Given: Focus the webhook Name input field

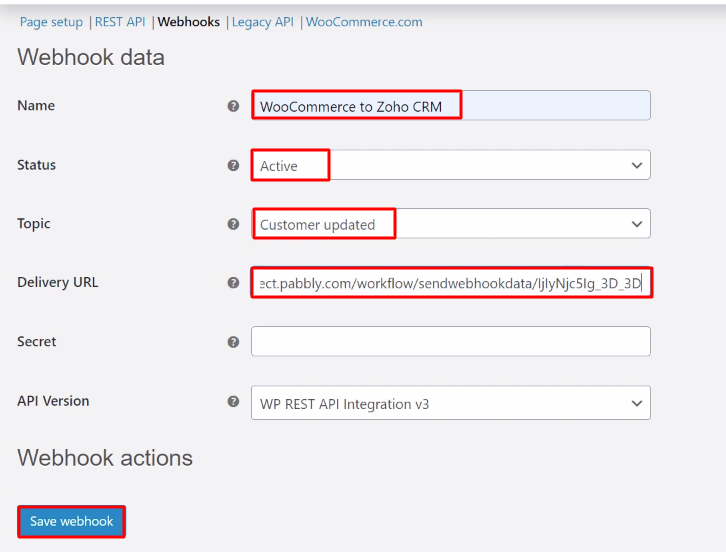Looking at the screenshot, I should (x=451, y=106).
